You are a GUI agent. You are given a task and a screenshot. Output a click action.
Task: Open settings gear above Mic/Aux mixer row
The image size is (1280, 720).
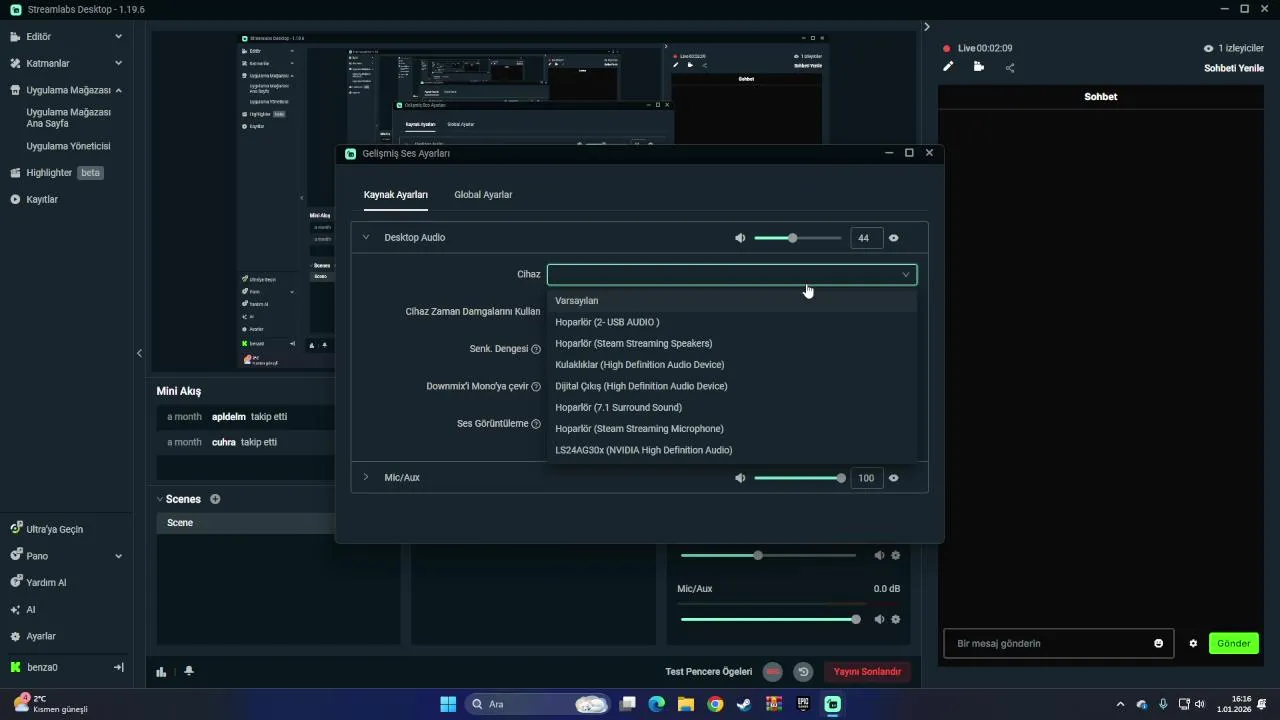coord(896,555)
